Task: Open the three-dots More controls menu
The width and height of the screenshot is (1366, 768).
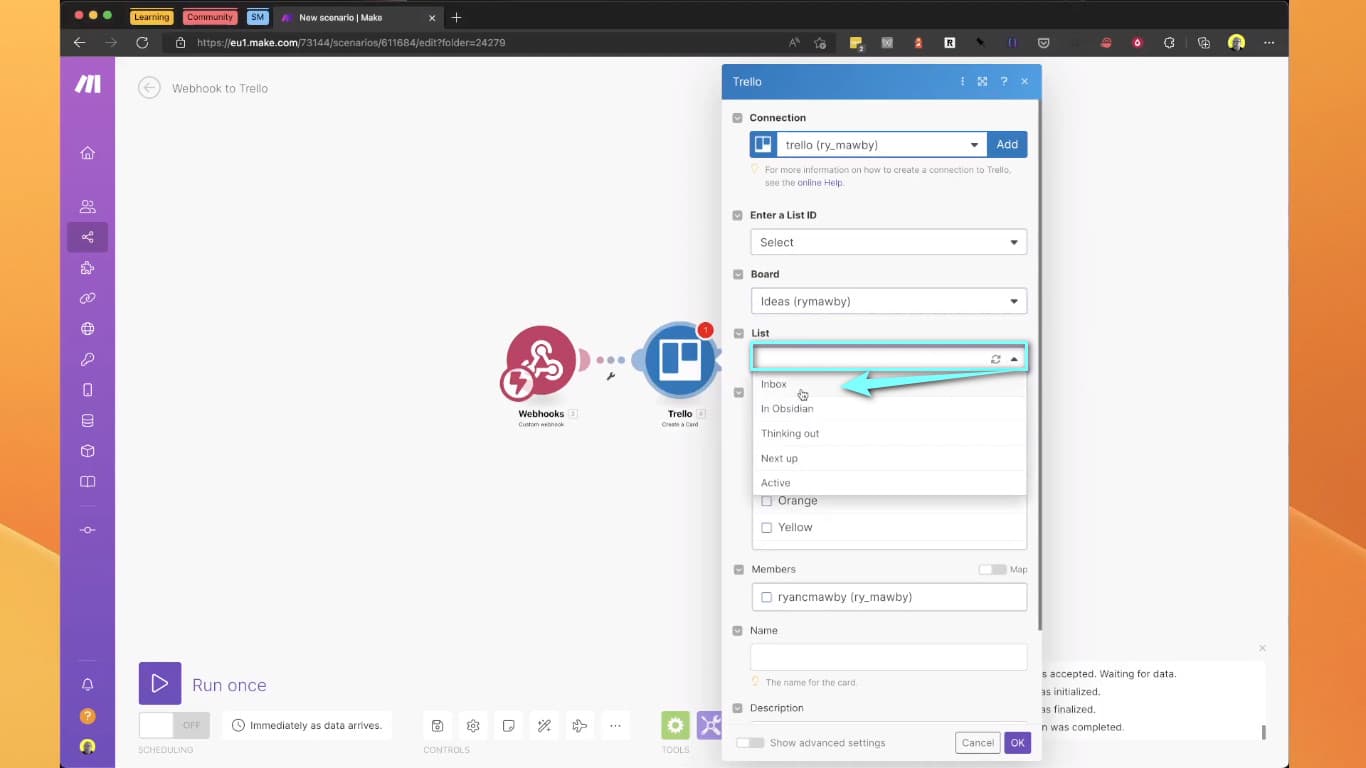Action: point(615,725)
